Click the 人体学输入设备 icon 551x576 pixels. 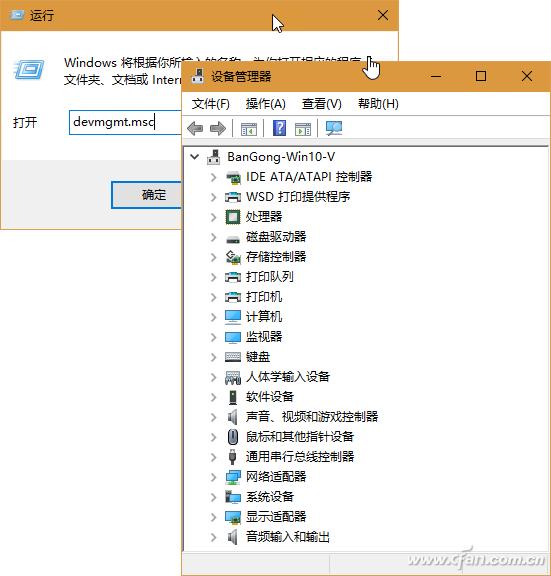coord(233,378)
